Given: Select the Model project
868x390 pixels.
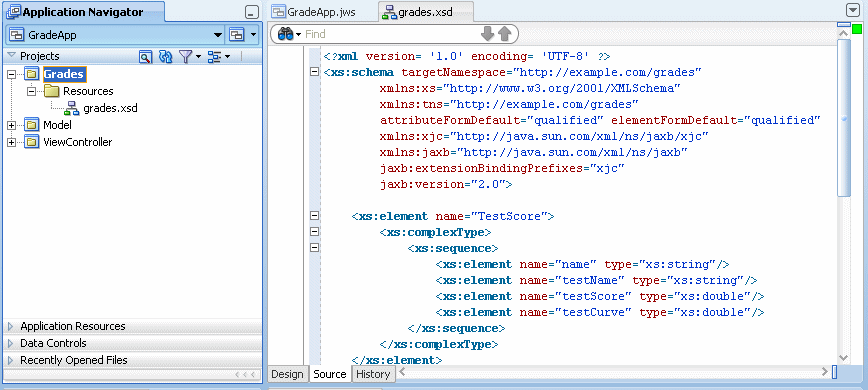Looking at the screenshot, I should pyautogui.click(x=58, y=125).
